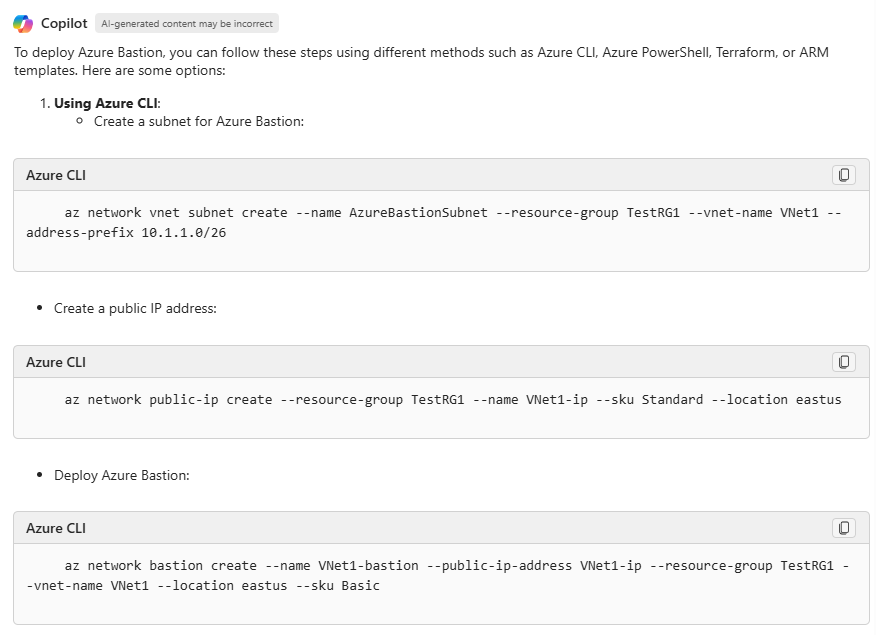Image resolution: width=876 pixels, height=635 pixels.
Task: Click the Deploy Azure Bastion bullet
Action: coord(121,475)
